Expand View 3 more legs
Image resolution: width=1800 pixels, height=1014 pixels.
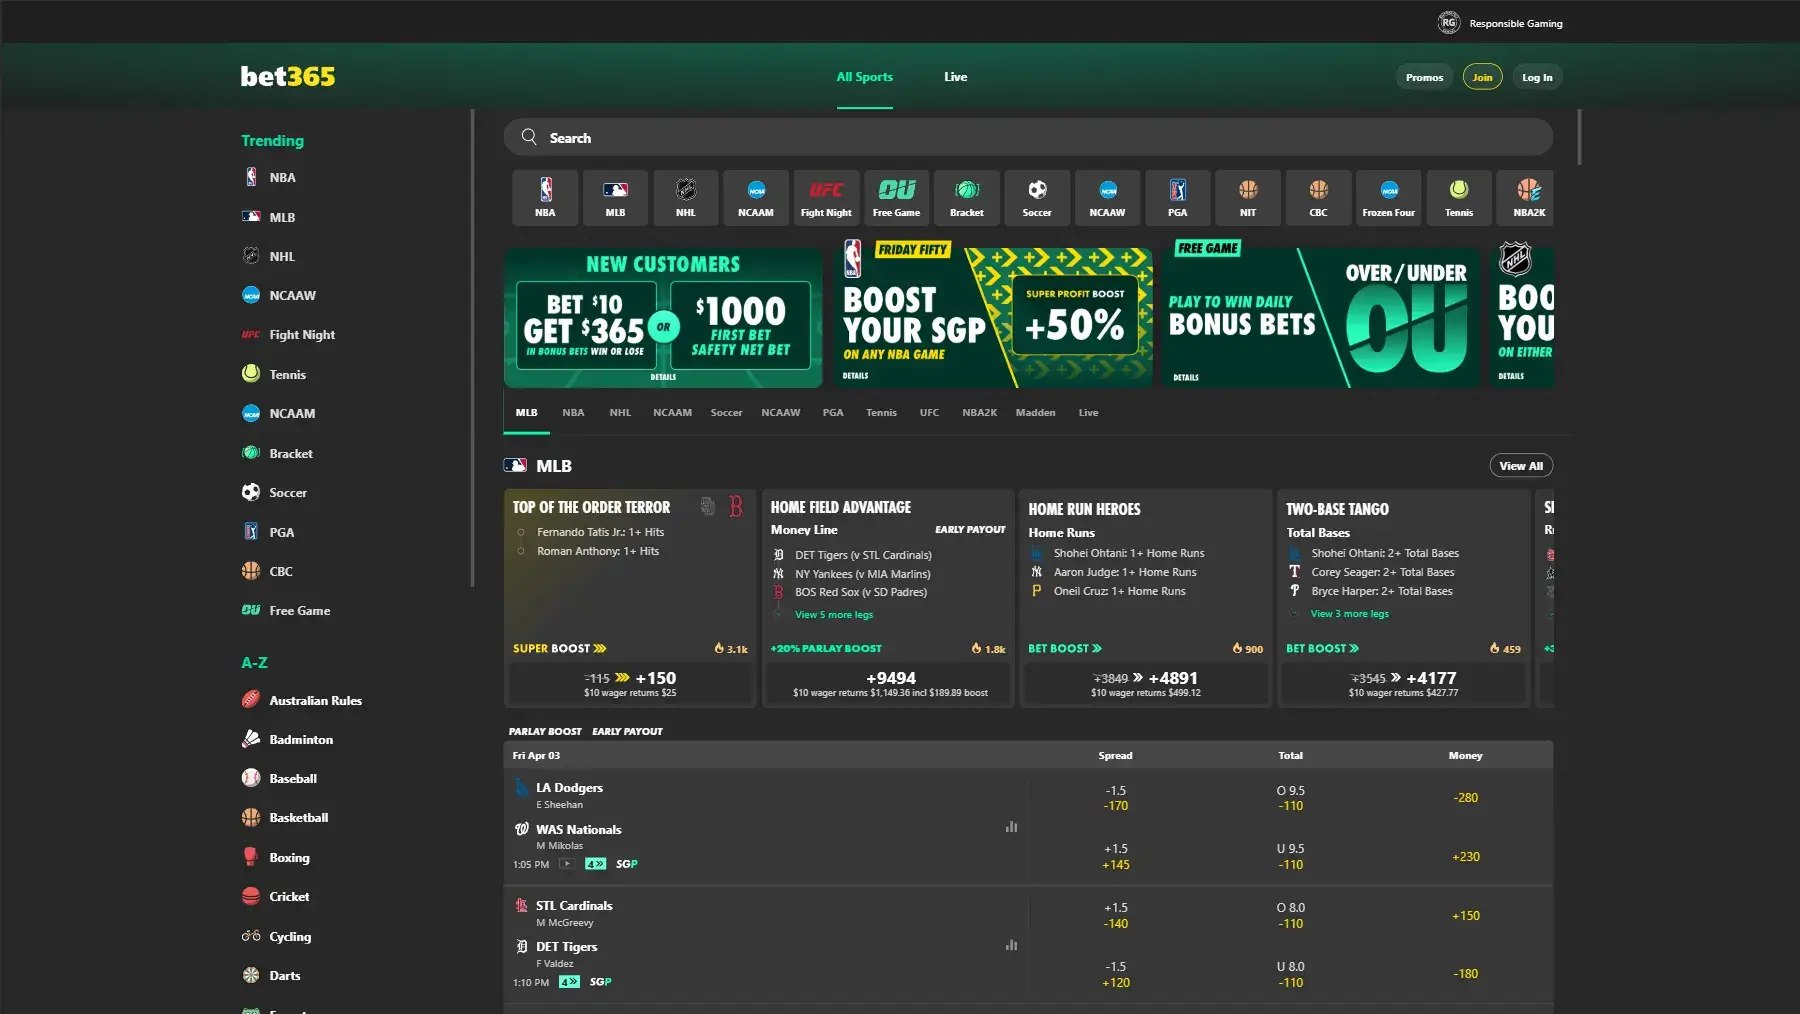(1349, 614)
